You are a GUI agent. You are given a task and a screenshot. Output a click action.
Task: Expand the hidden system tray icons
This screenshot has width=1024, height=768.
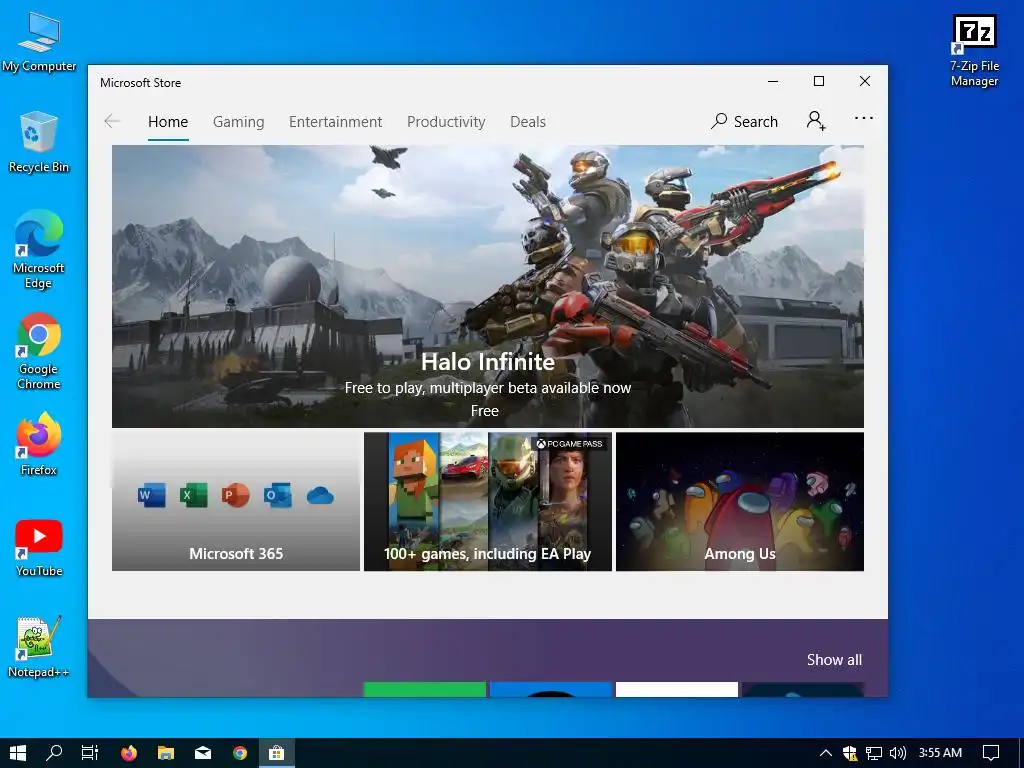point(825,753)
